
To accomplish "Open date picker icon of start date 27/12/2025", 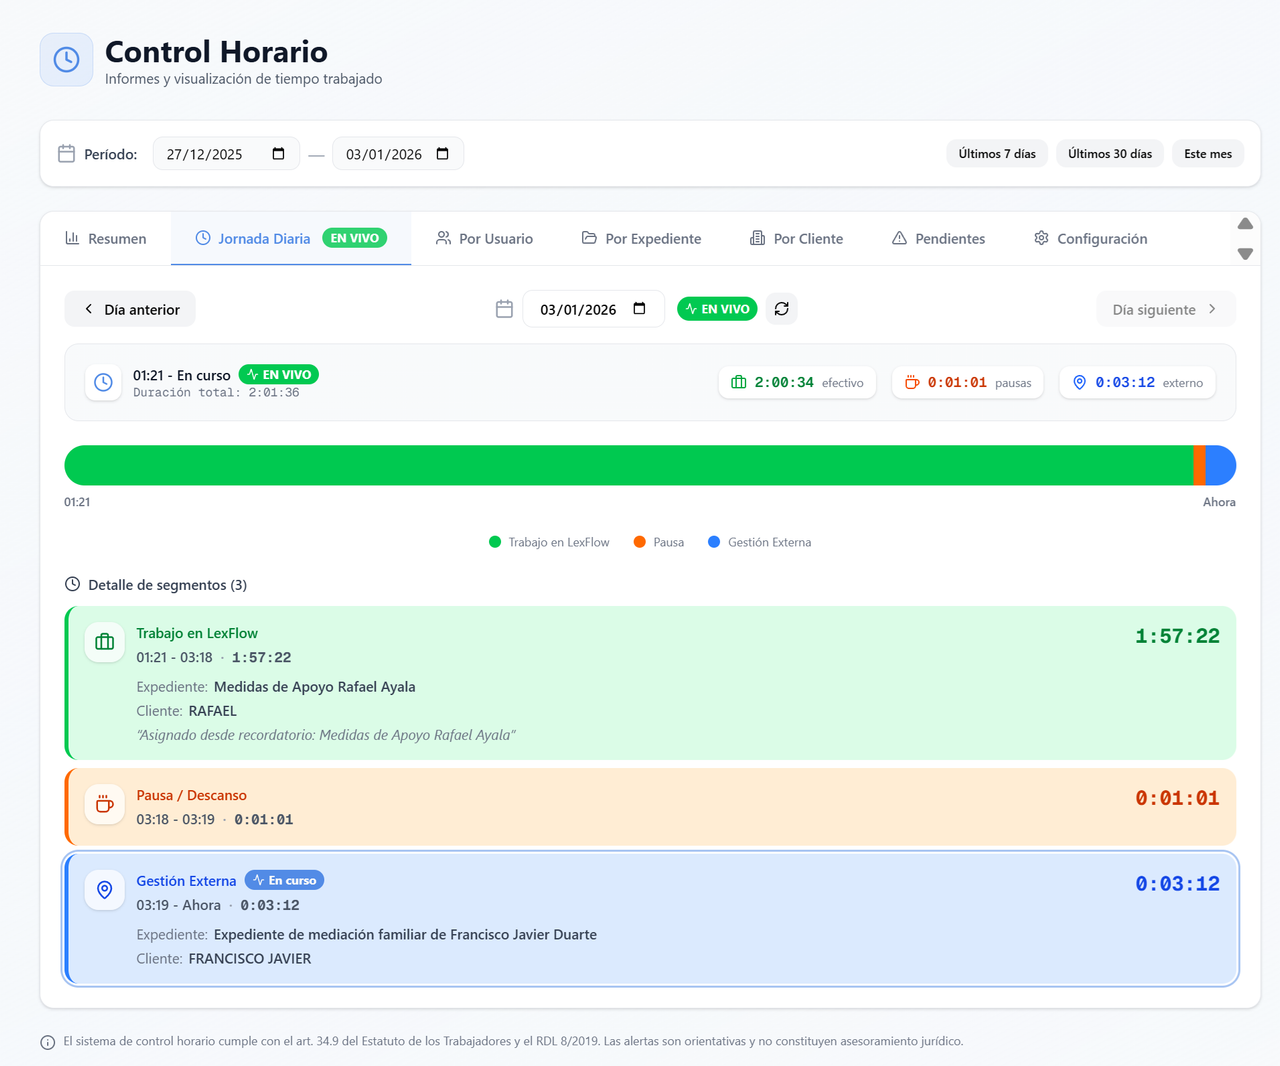I will coord(279,154).
